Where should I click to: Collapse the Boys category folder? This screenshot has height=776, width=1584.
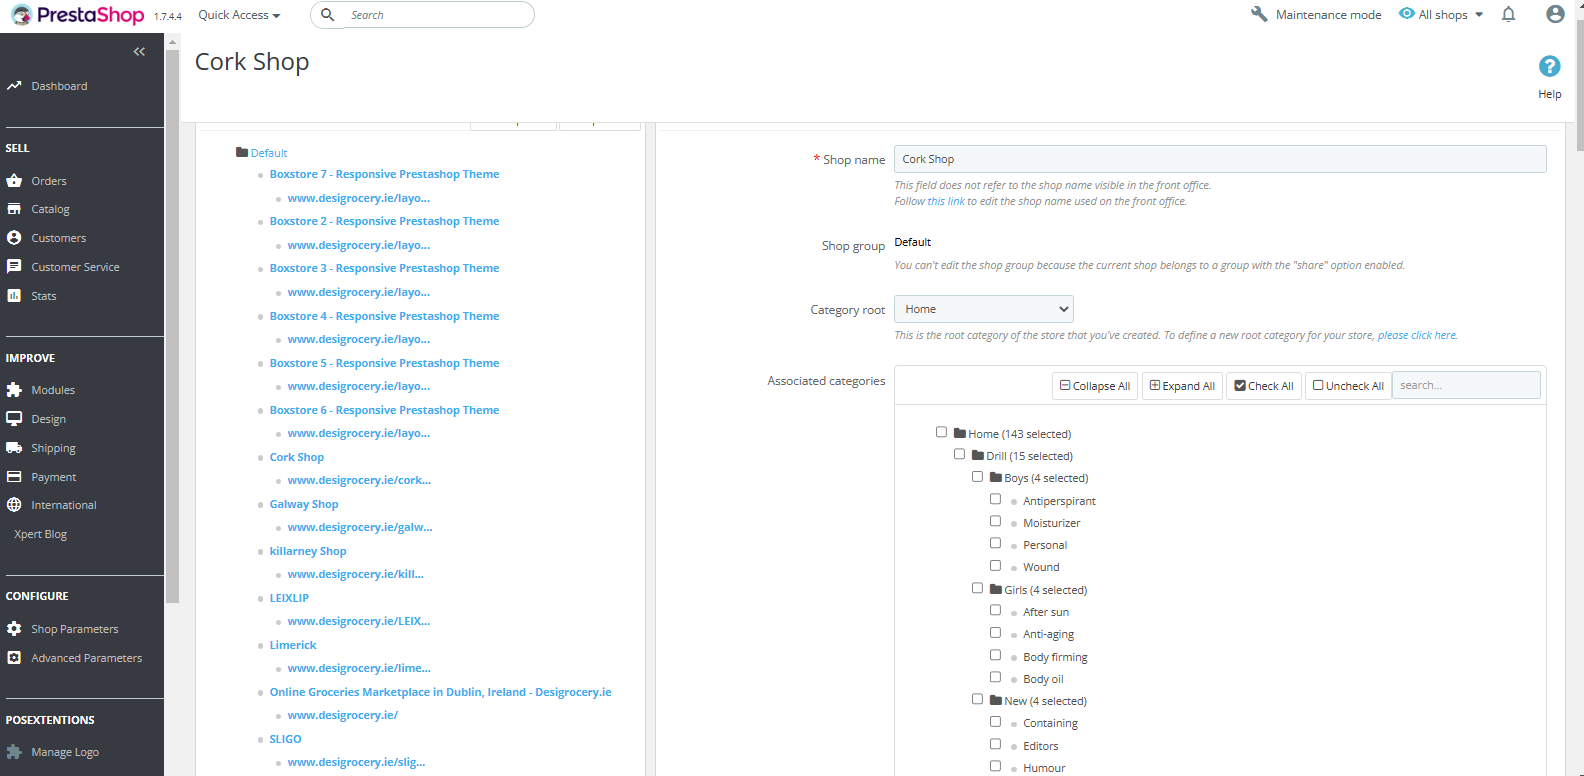click(x=996, y=478)
